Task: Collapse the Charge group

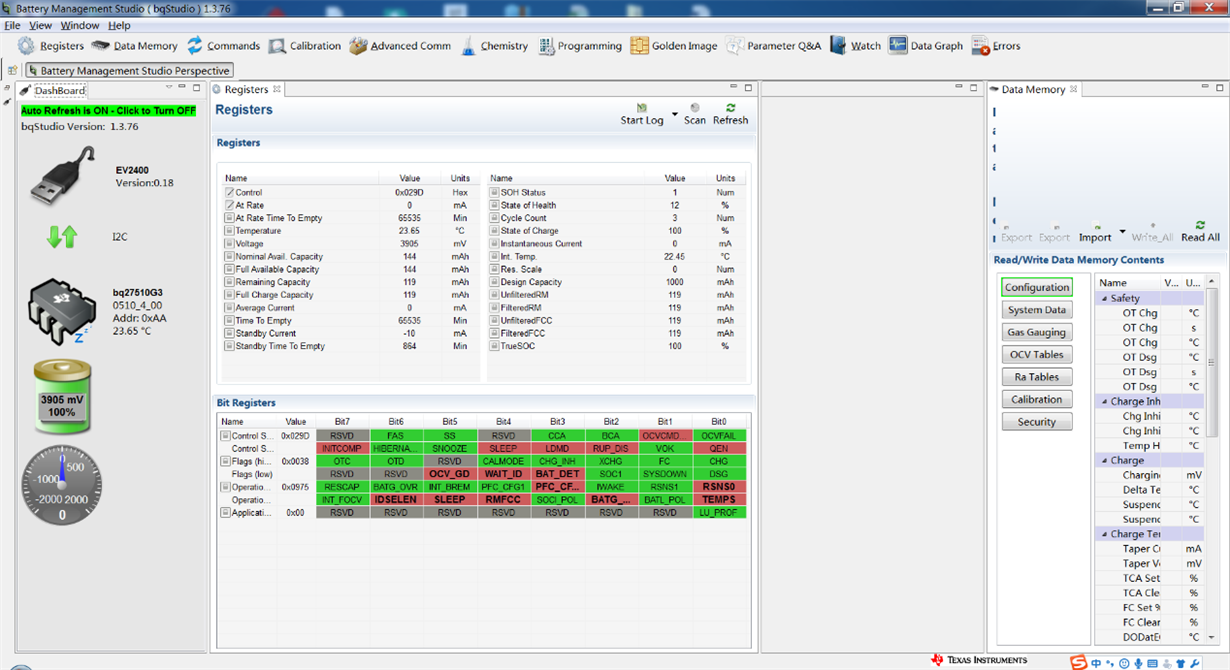Action: [x=1105, y=460]
